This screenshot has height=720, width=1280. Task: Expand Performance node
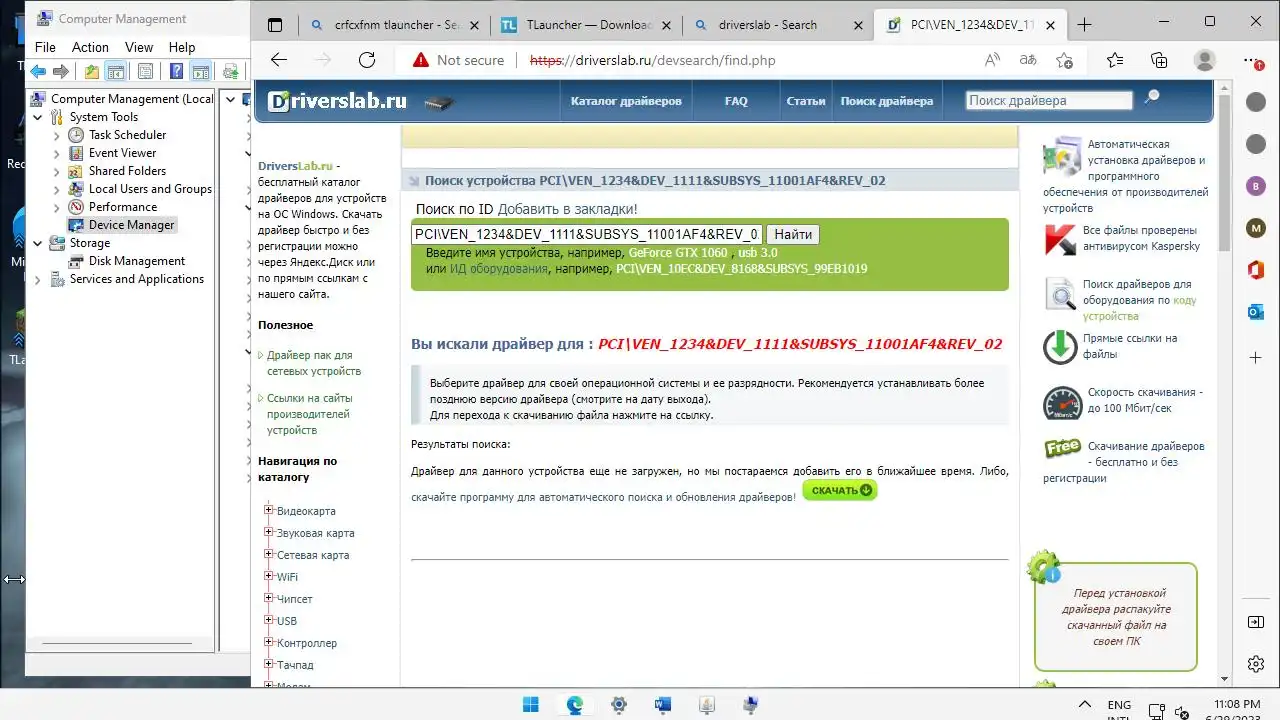[x=57, y=207]
